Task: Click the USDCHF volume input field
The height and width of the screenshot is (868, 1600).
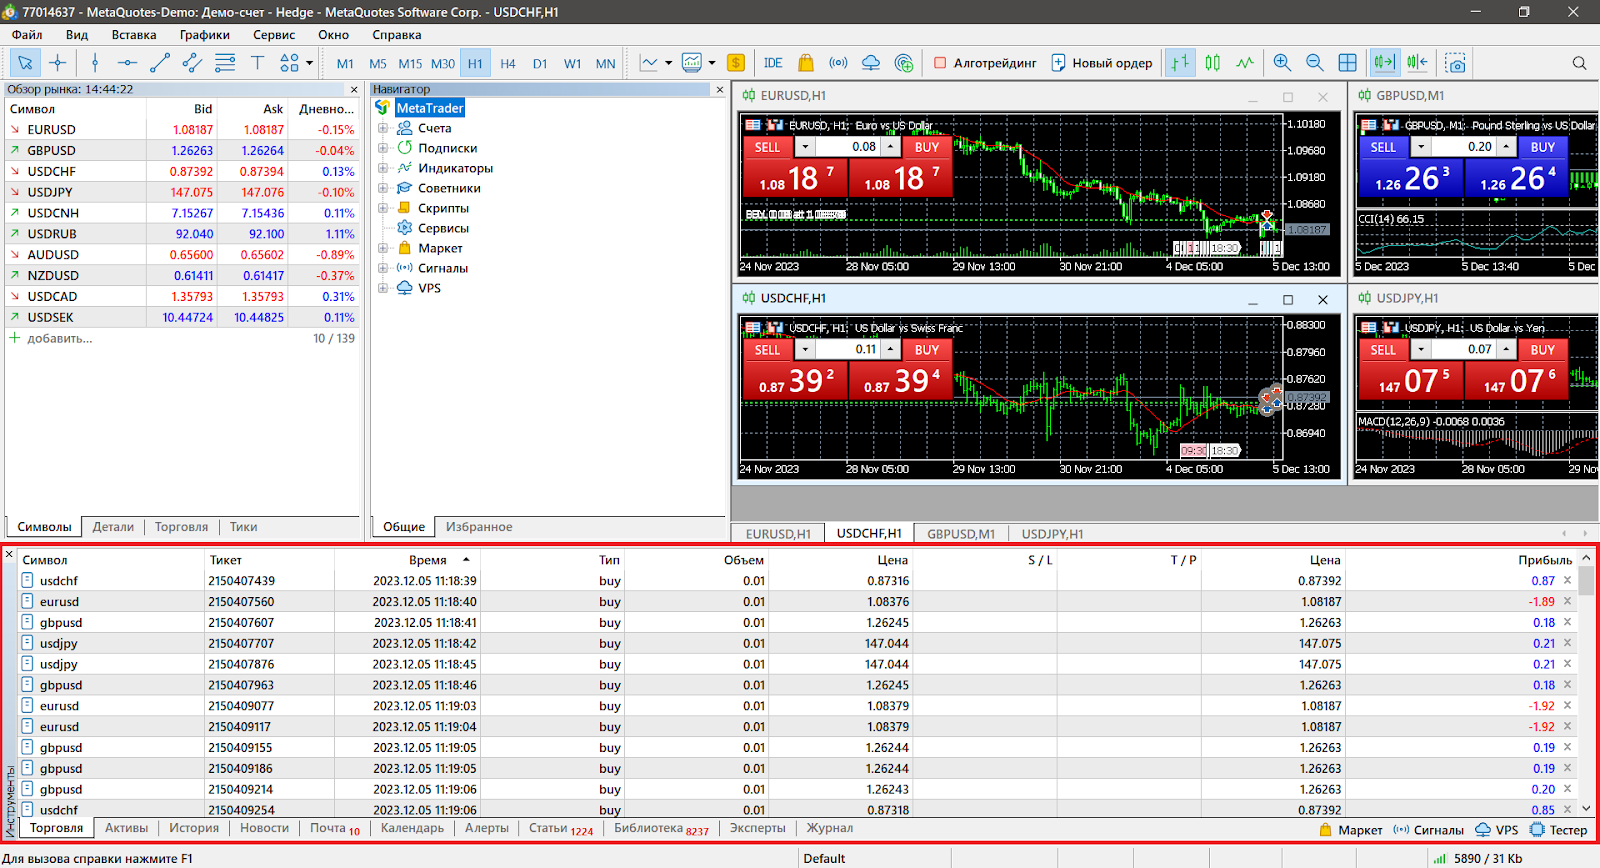Action: [848, 350]
